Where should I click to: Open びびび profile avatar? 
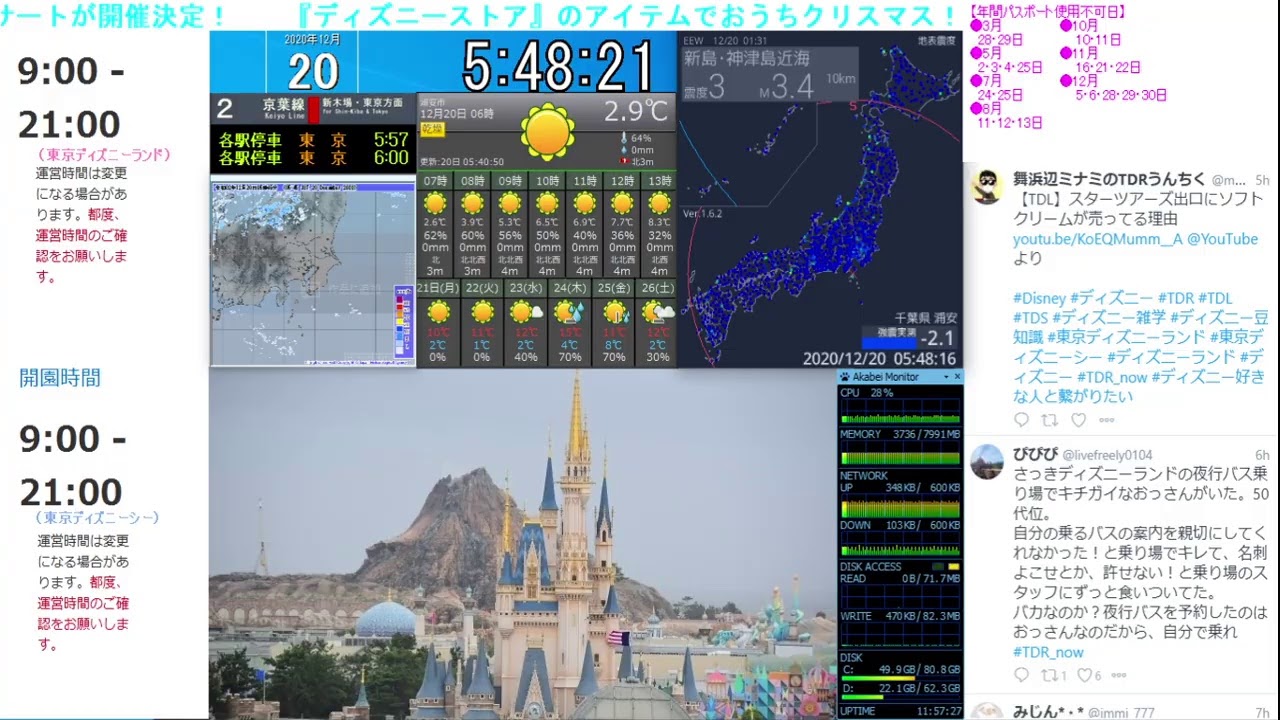coord(987,462)
